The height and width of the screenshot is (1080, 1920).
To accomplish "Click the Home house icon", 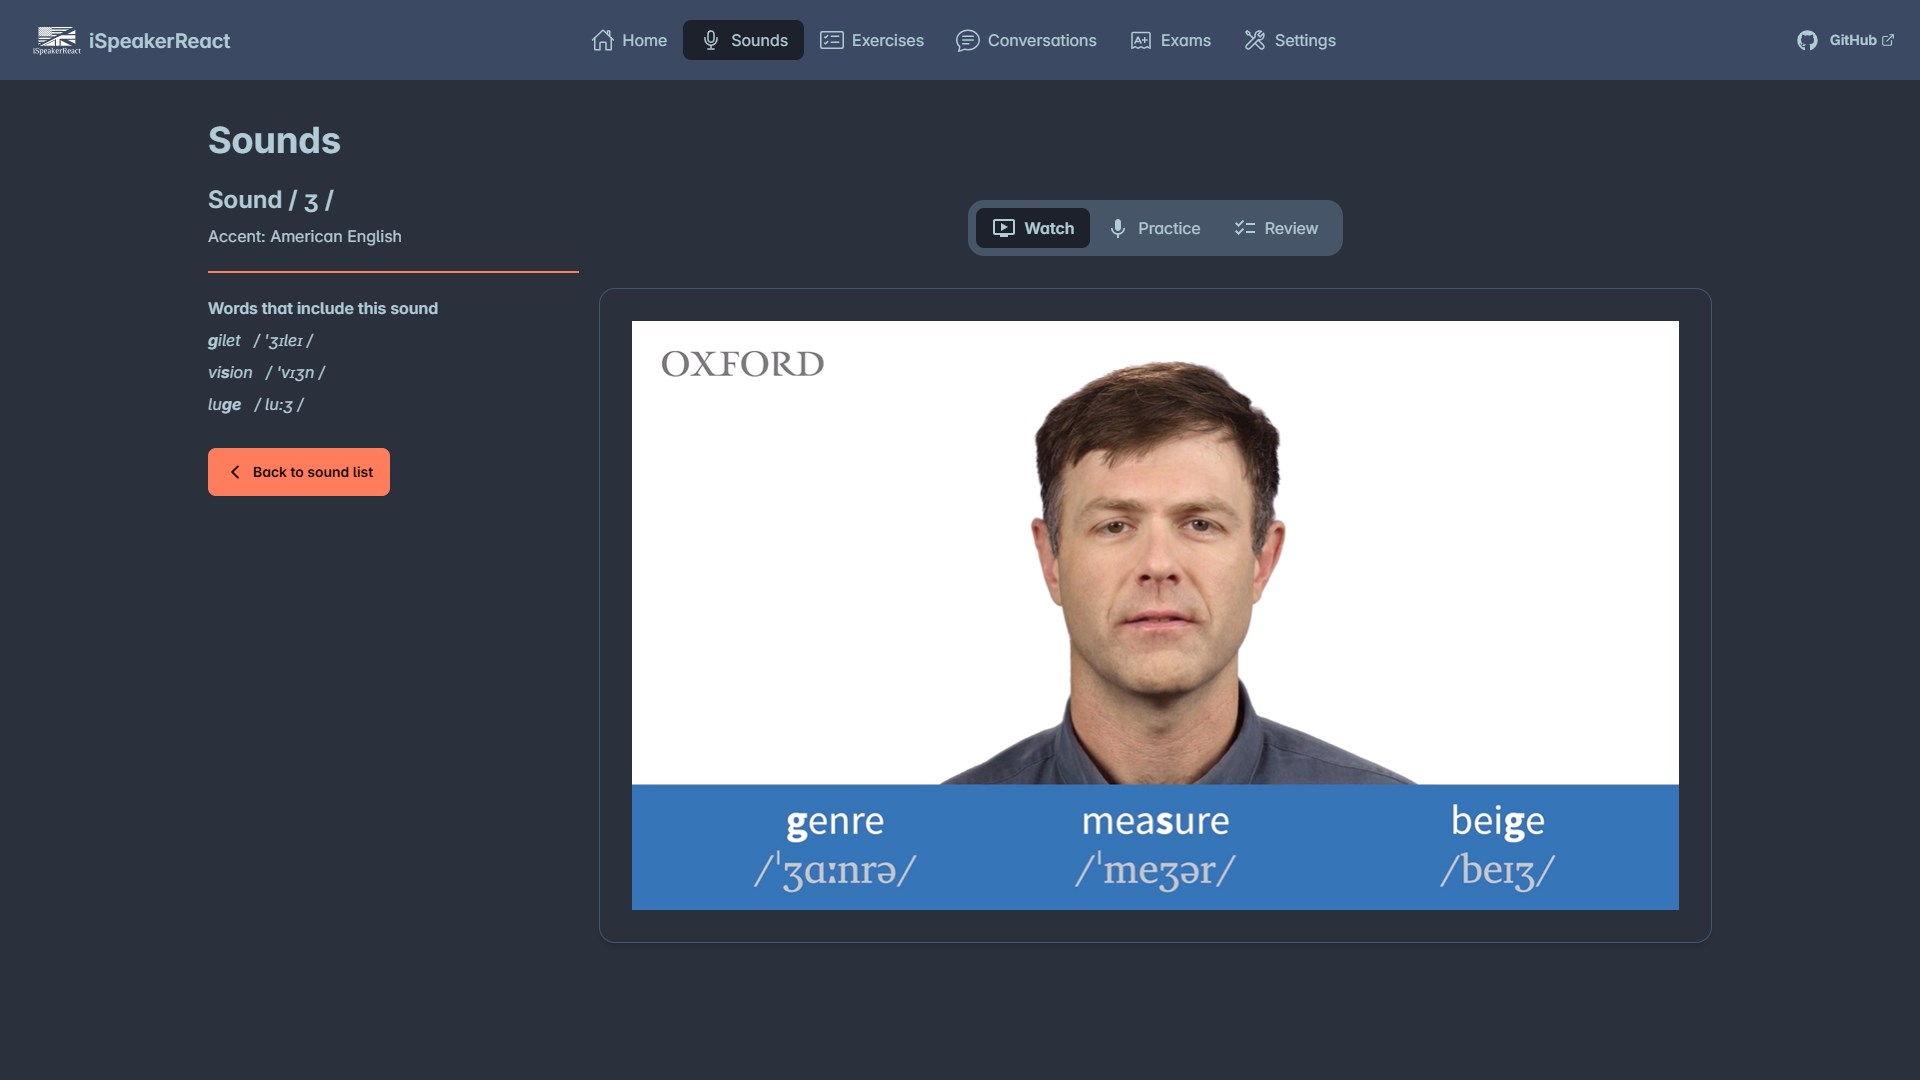I will click(602, 40).
